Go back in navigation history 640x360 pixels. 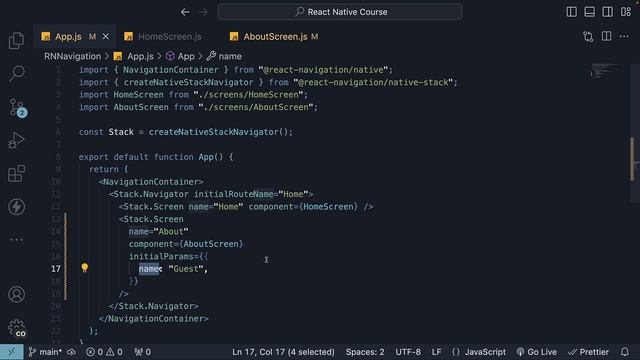185,12
